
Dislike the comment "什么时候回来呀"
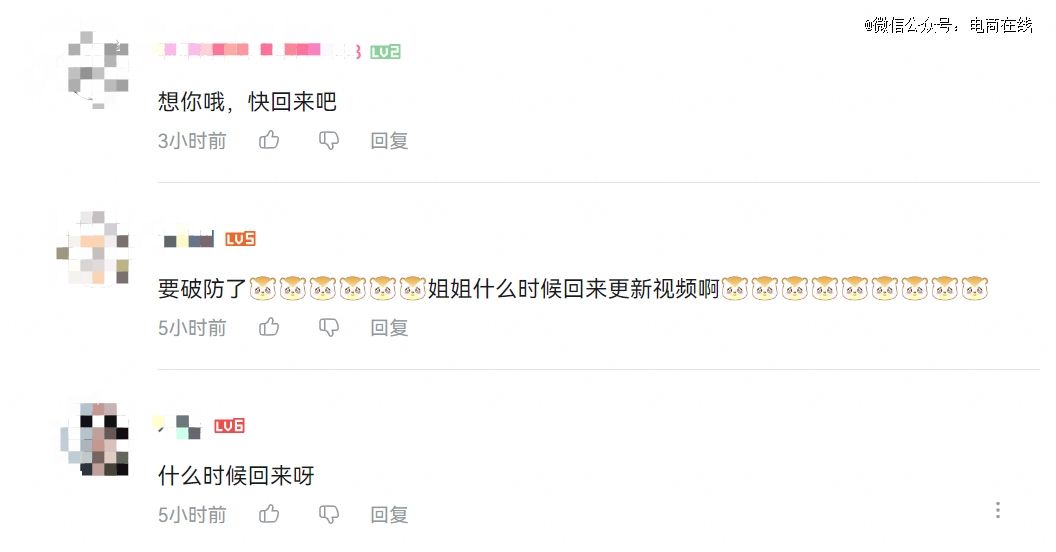329,515
